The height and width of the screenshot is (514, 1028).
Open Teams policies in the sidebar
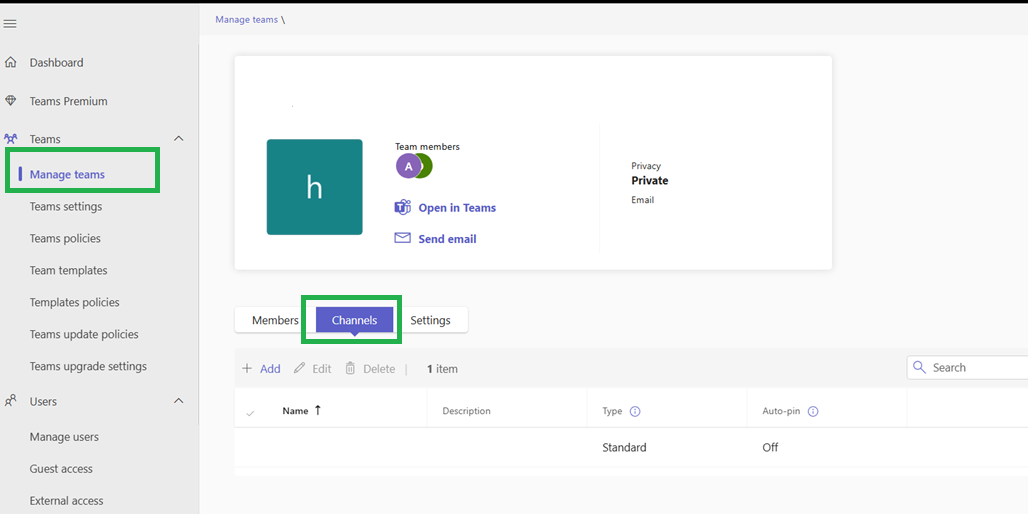click(65, 239)
